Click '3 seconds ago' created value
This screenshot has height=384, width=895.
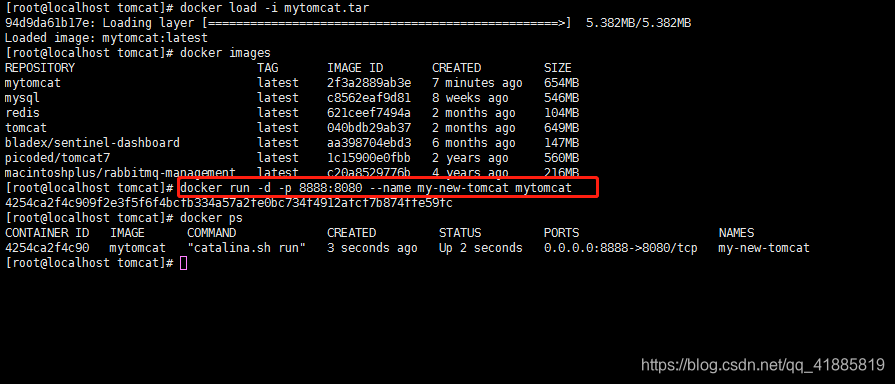[372, 248]
